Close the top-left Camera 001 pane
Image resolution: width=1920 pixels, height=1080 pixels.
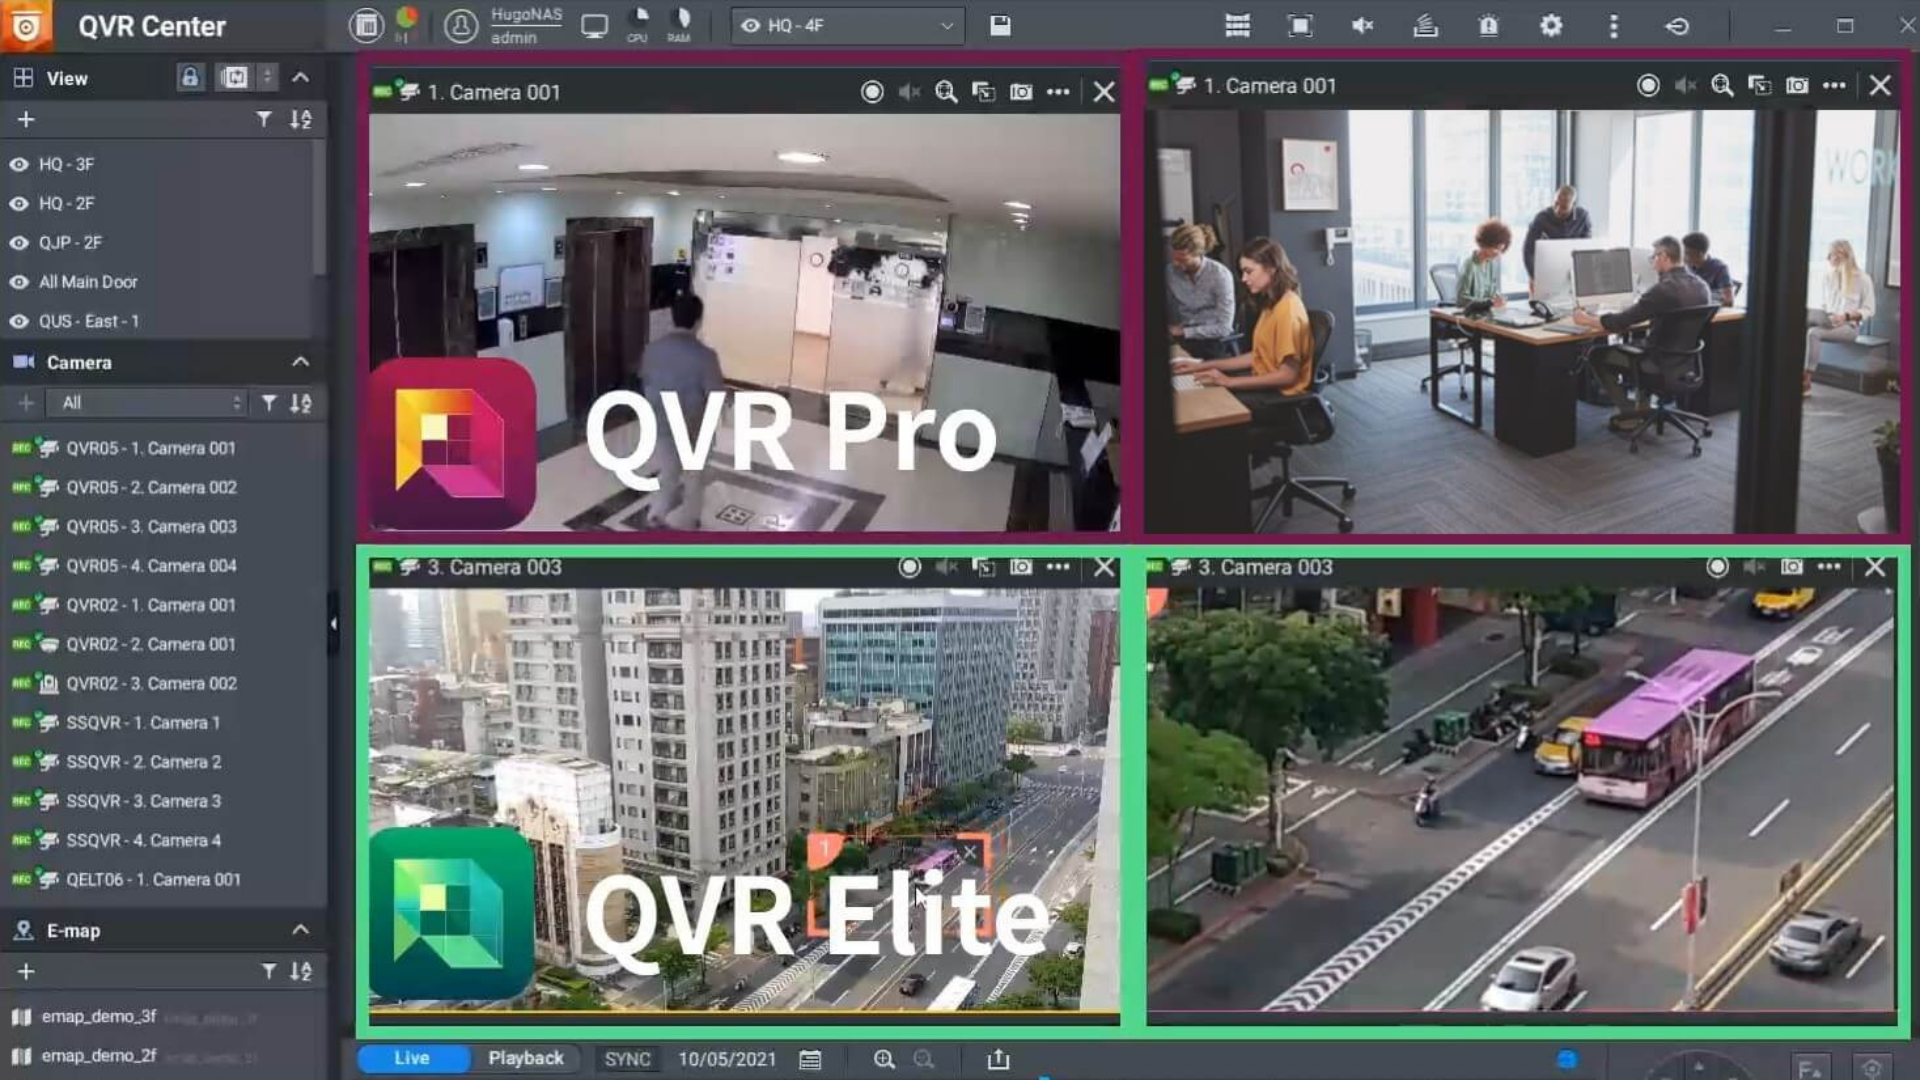click(1104, 92)
